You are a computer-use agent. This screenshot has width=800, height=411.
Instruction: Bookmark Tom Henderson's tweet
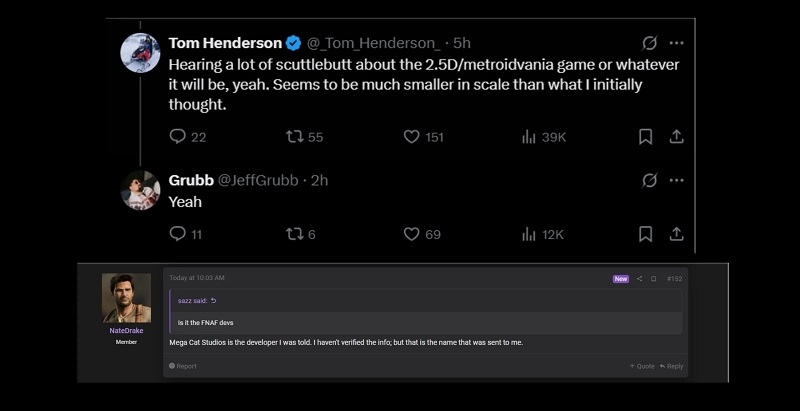646,137
